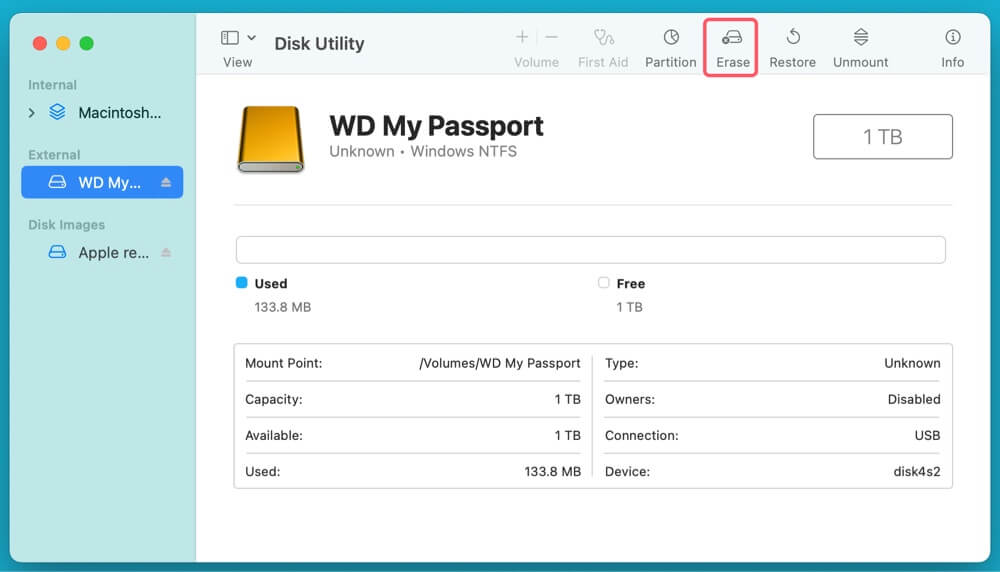Show Info for the selected disk
Image resolution: width=1000 pixels, height=572 pixels.
(x=952, y=39)
